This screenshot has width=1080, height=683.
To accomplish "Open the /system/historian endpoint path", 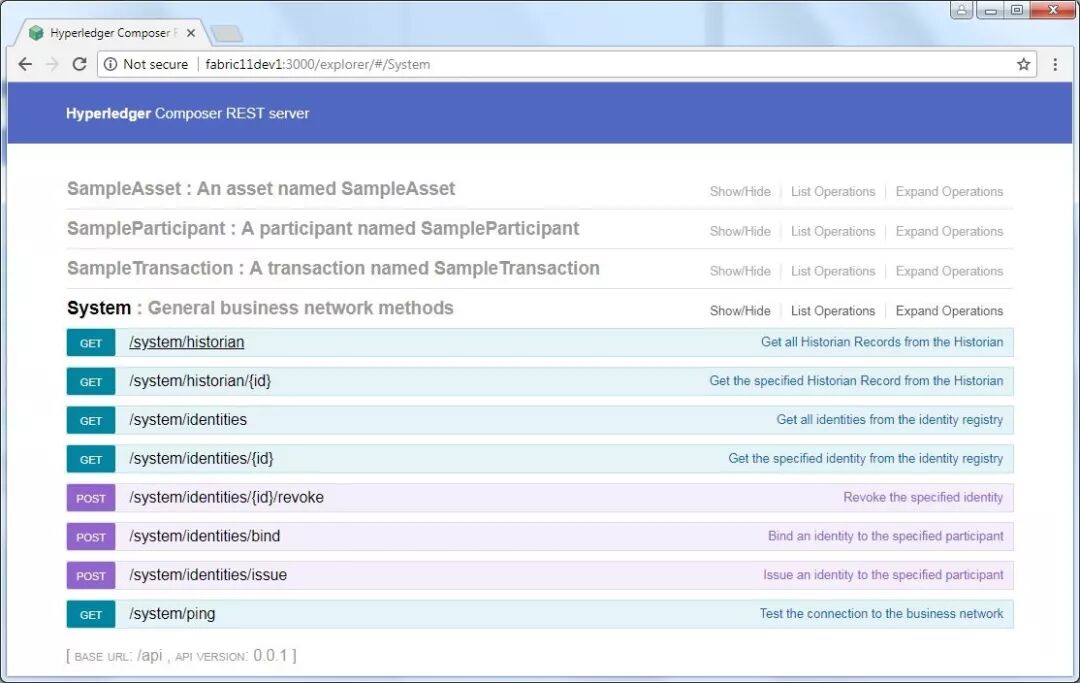I will click(187, 342).
